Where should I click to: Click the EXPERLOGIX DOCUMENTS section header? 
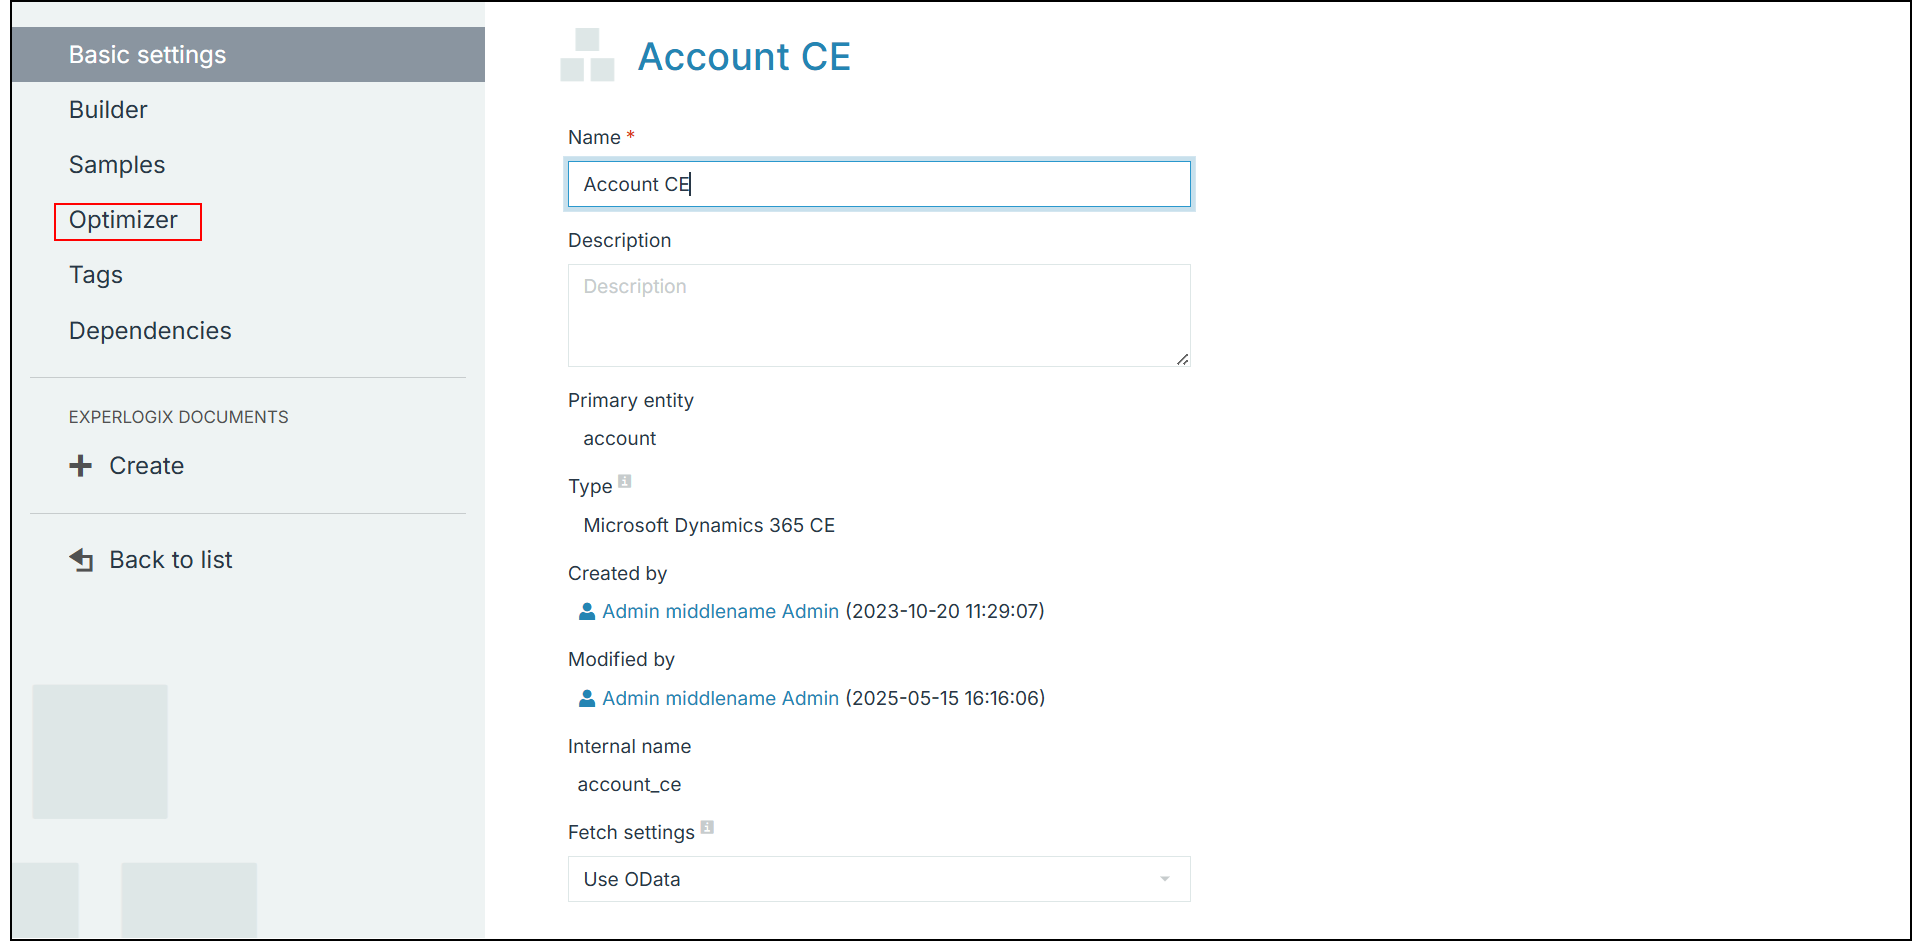(x=179, y=417)
